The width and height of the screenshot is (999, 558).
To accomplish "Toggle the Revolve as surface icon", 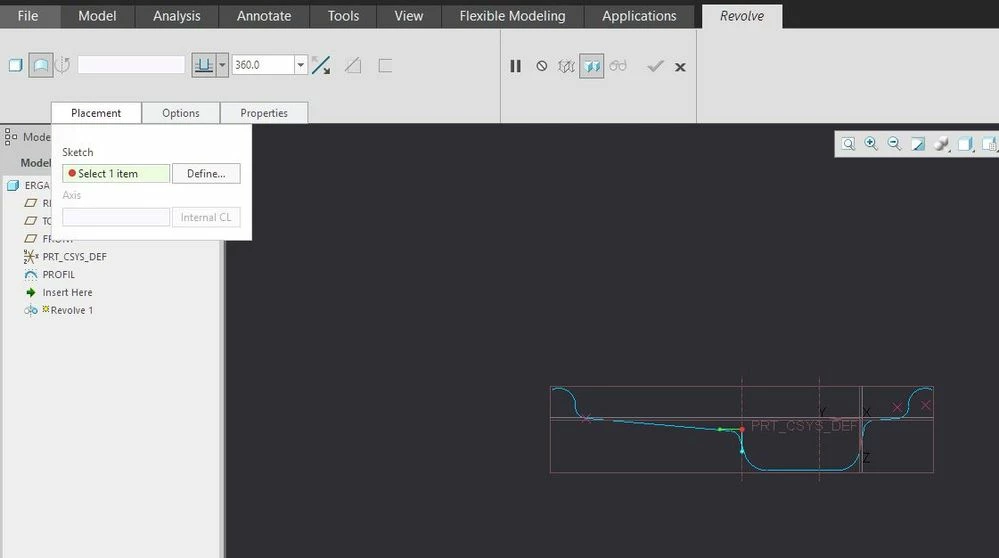I will tap(41, 65).
